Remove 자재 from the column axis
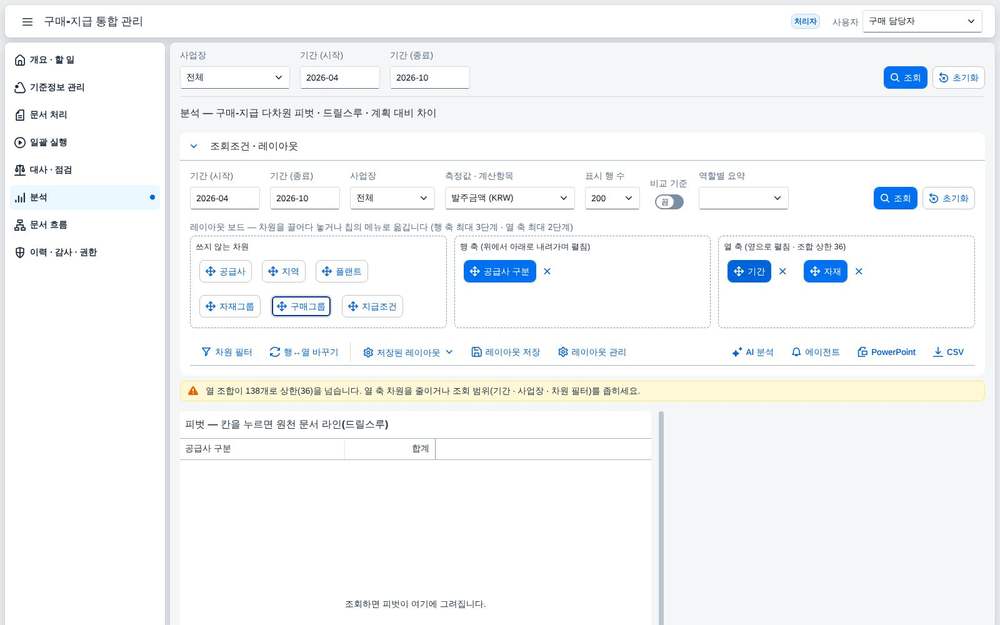Screen dimensions: 1000x625 point(858,271)
